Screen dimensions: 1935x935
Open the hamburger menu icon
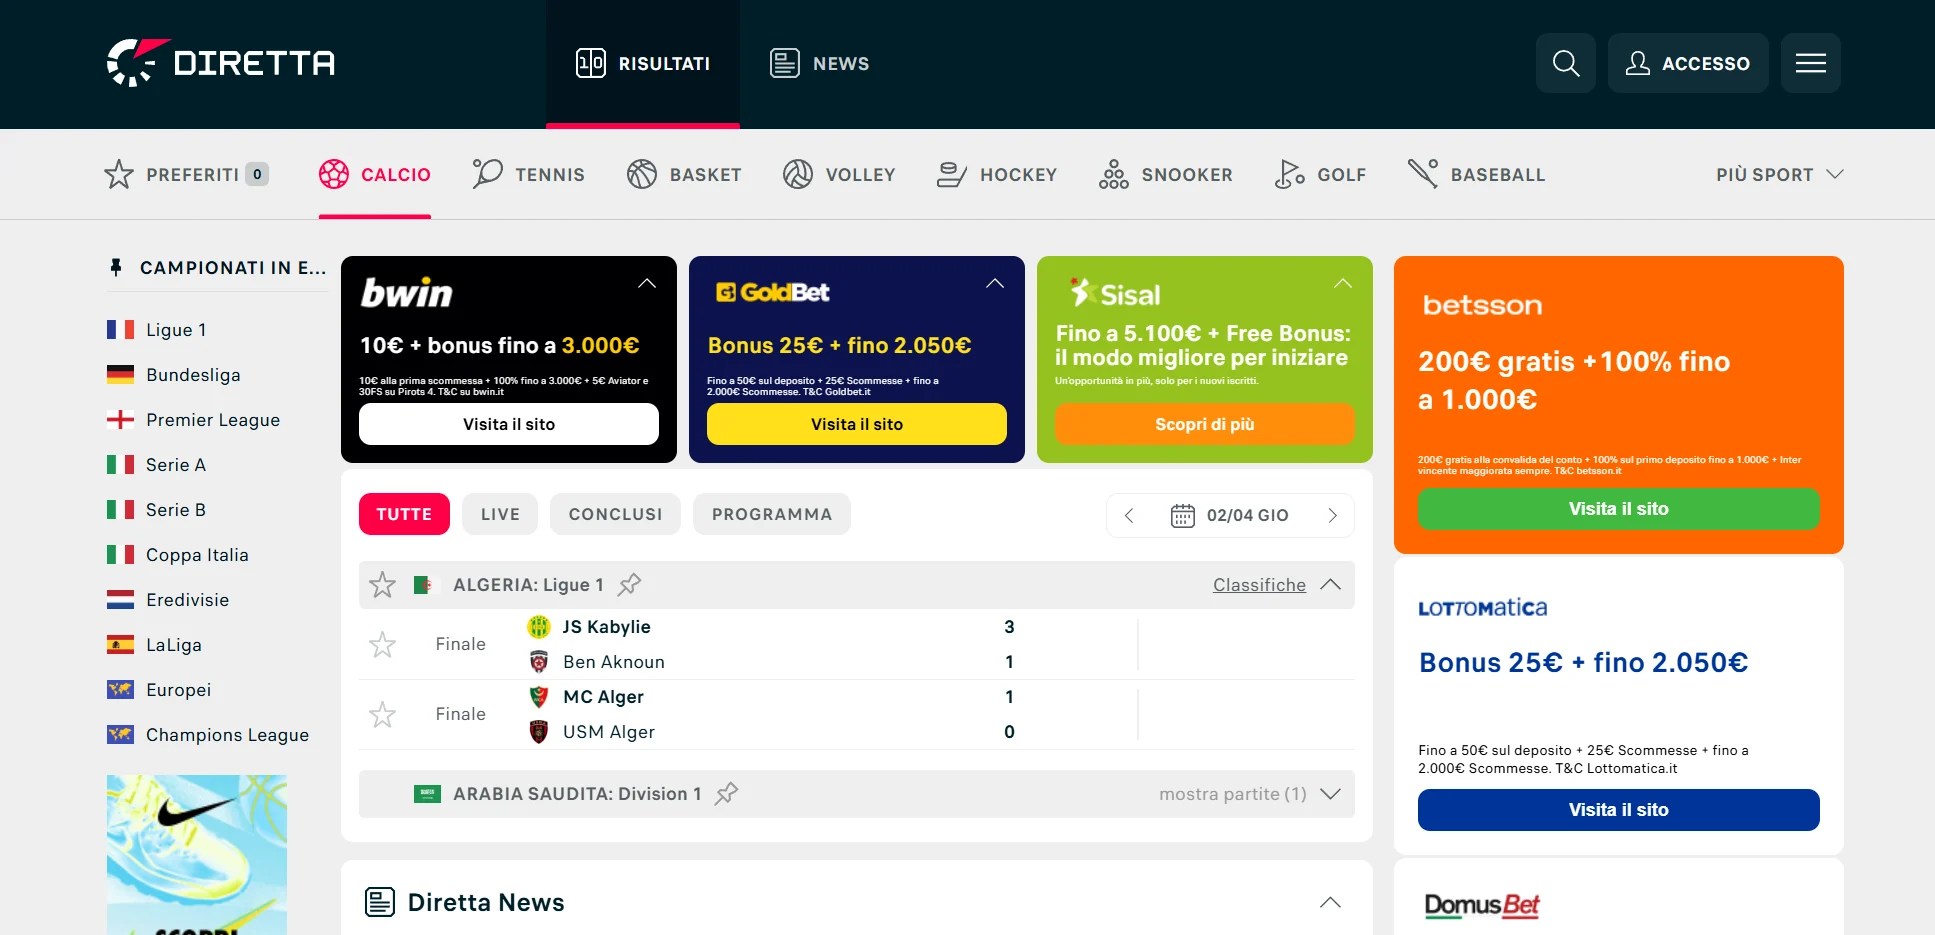tap(1810, 63)
